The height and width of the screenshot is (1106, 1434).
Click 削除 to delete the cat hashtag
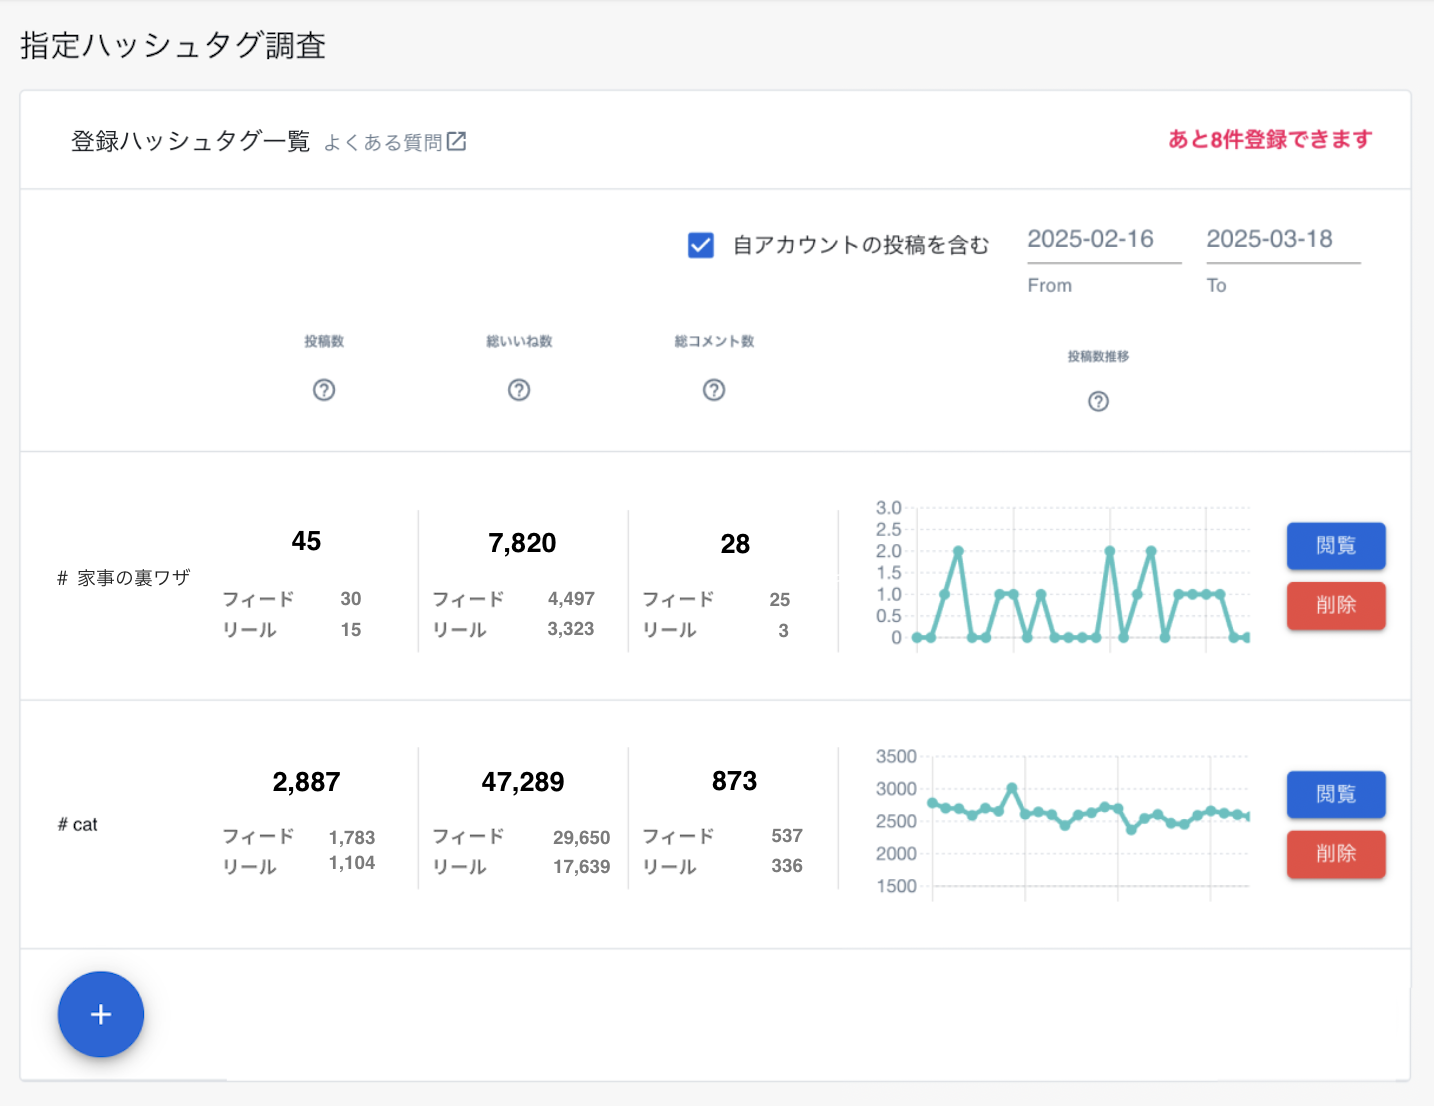pyautogui.click(x=1336, y=854)
